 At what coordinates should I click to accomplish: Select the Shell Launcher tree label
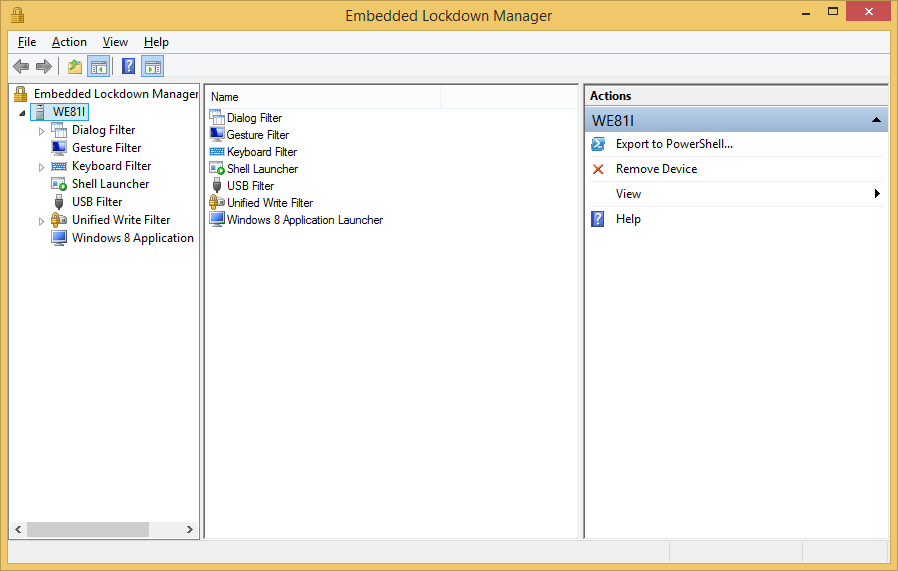111,184
